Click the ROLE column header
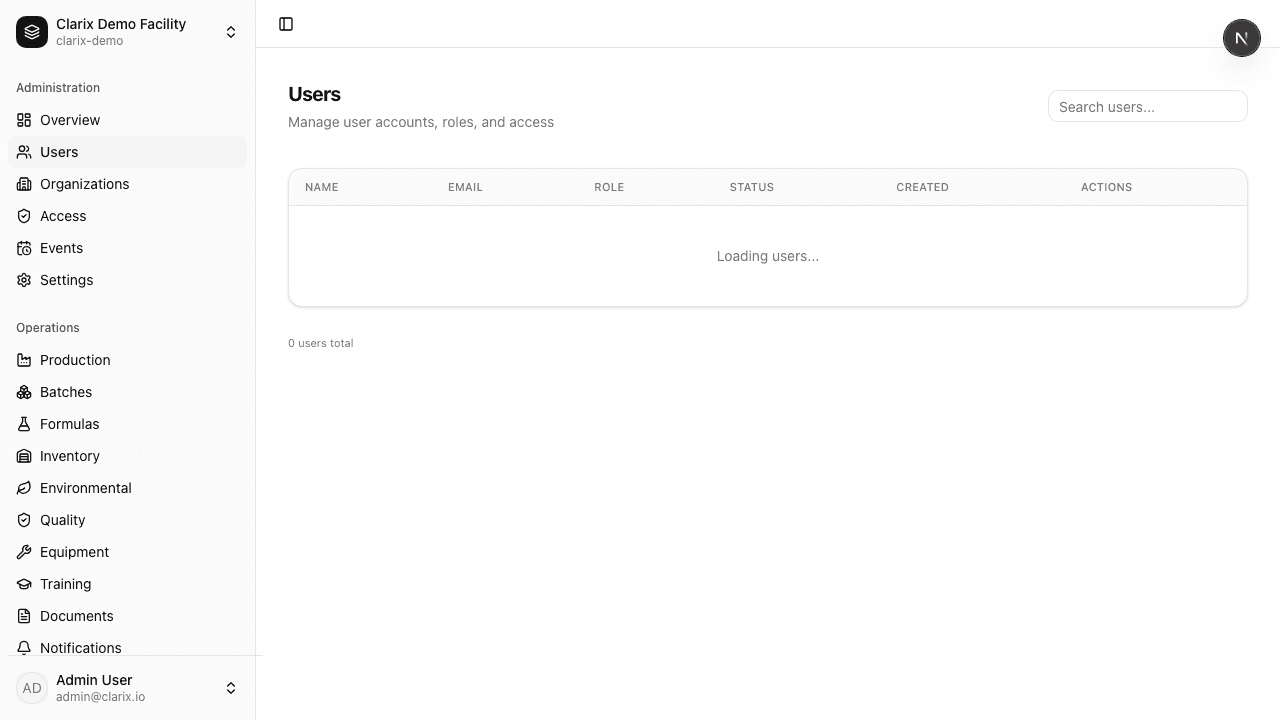 (609, 187)
